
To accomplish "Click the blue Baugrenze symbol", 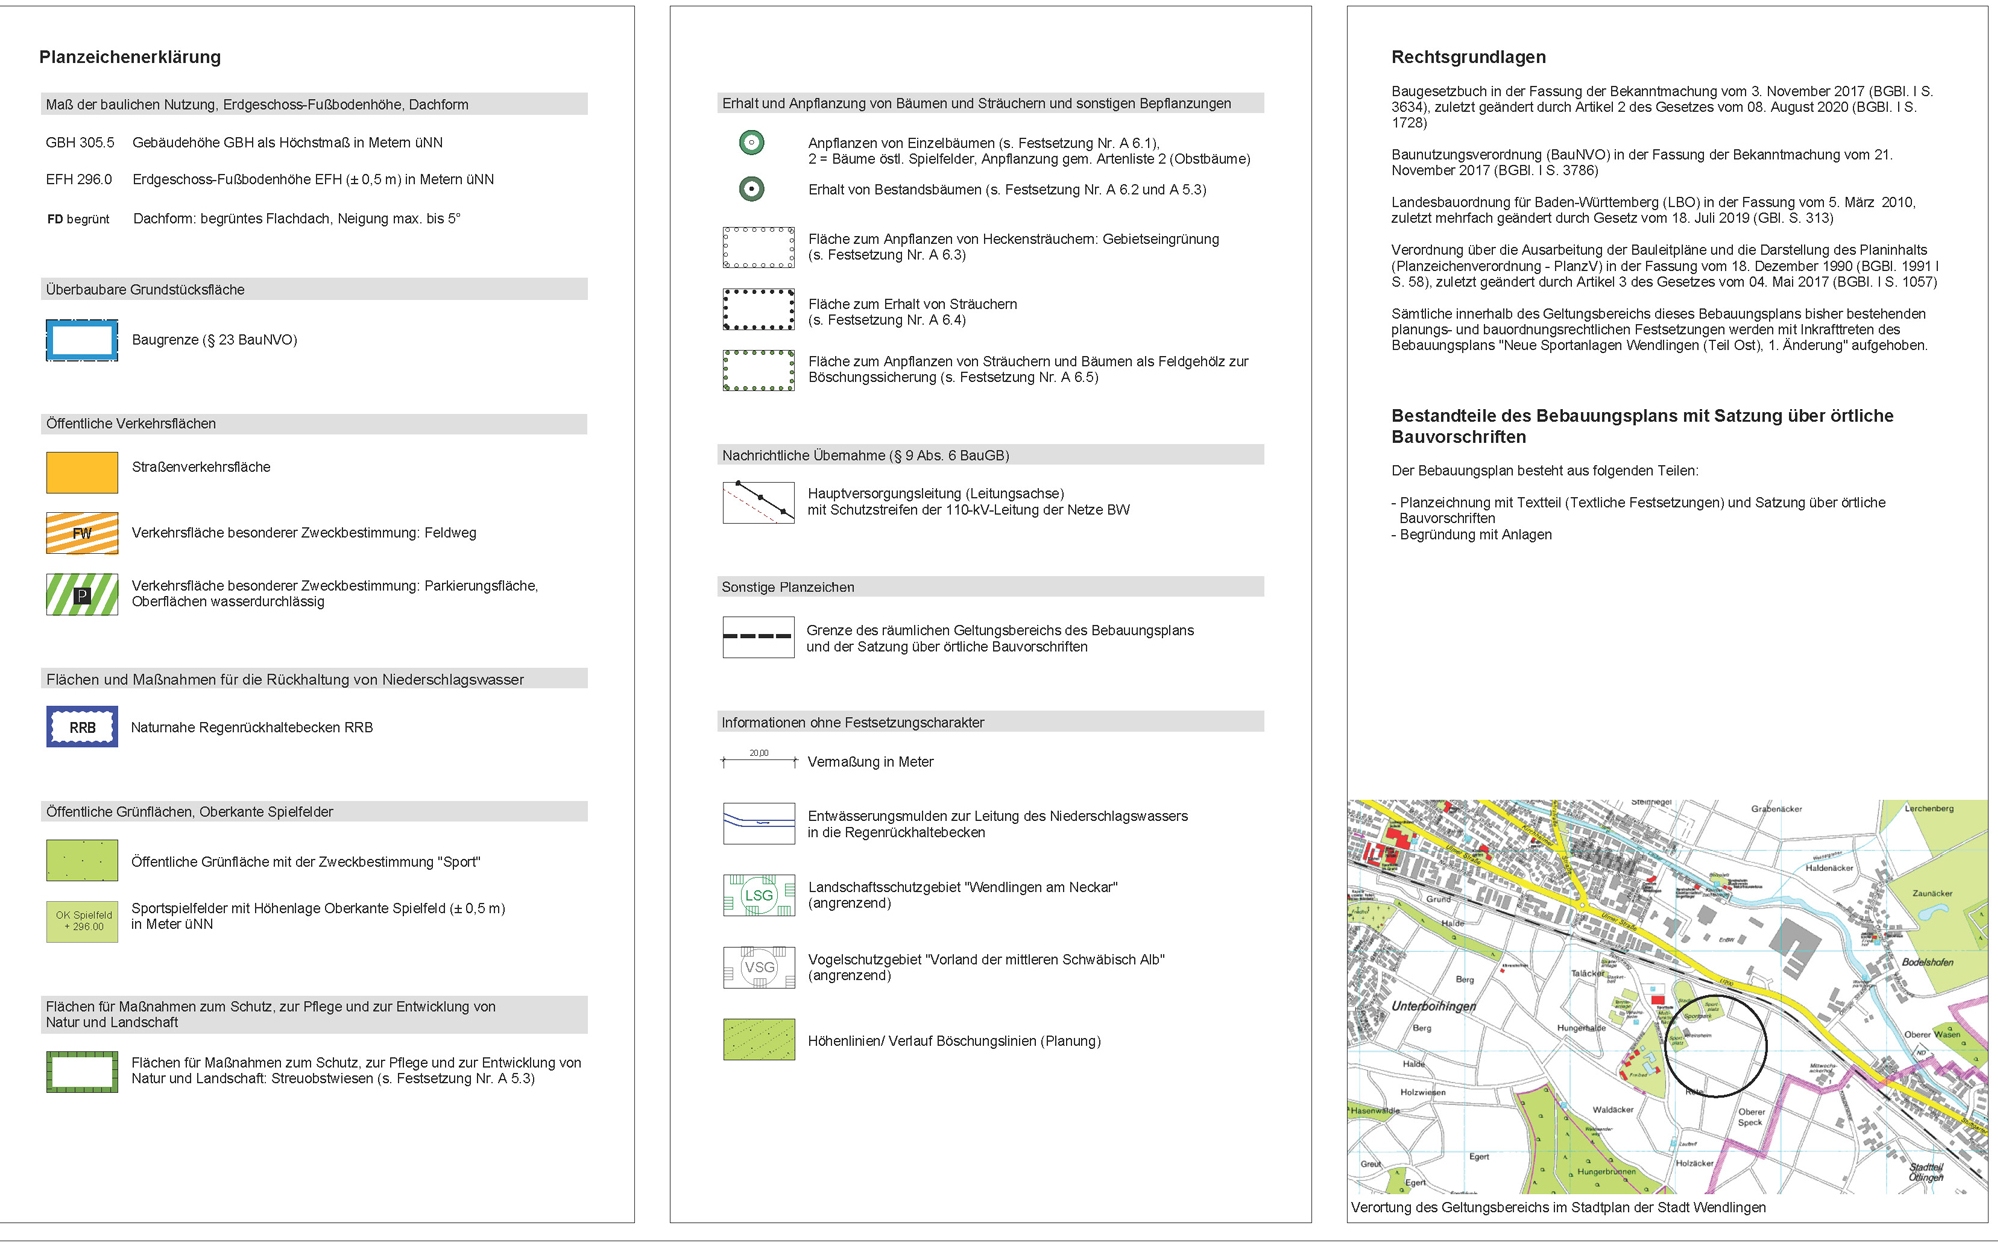I will (x=82, y=340).
